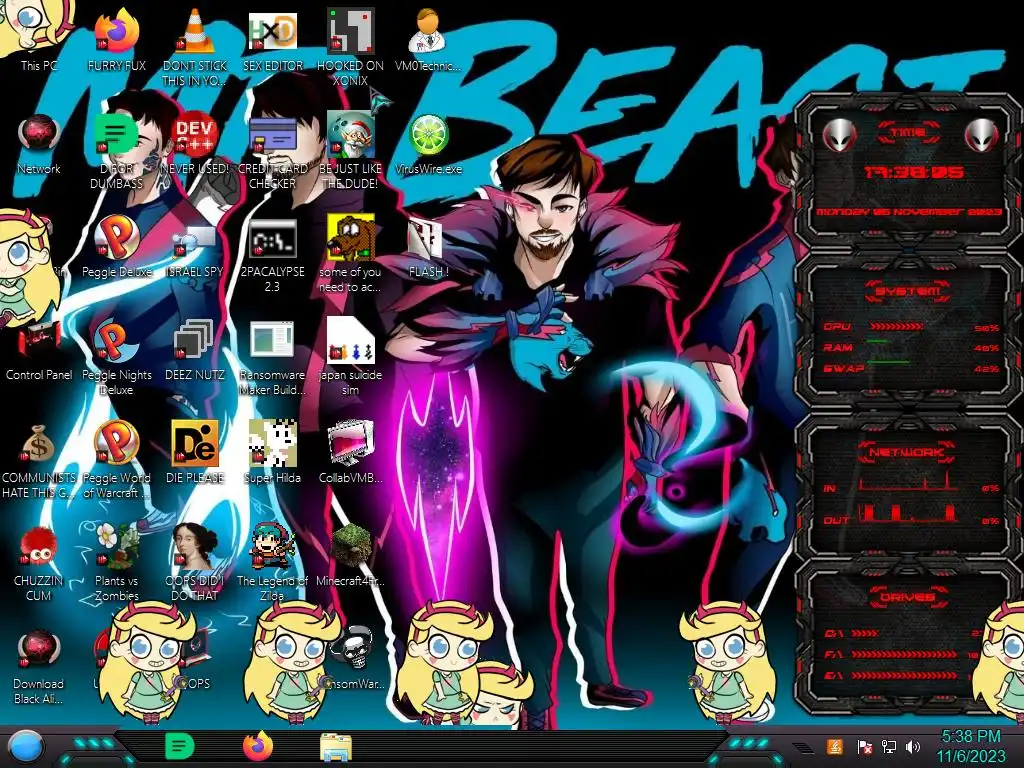Open File Explorer from the taskbar
This screenshot has height=768, width=1024.
[336, 746]
